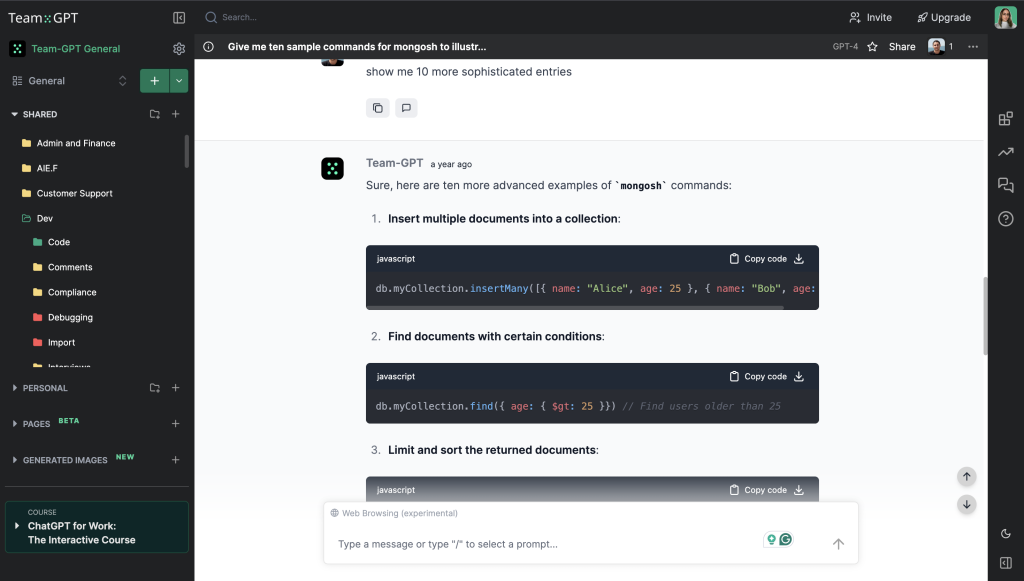Download the find query code snippet
The height and width of the screenshot is (581, 1024).
[x=799, y=377]
